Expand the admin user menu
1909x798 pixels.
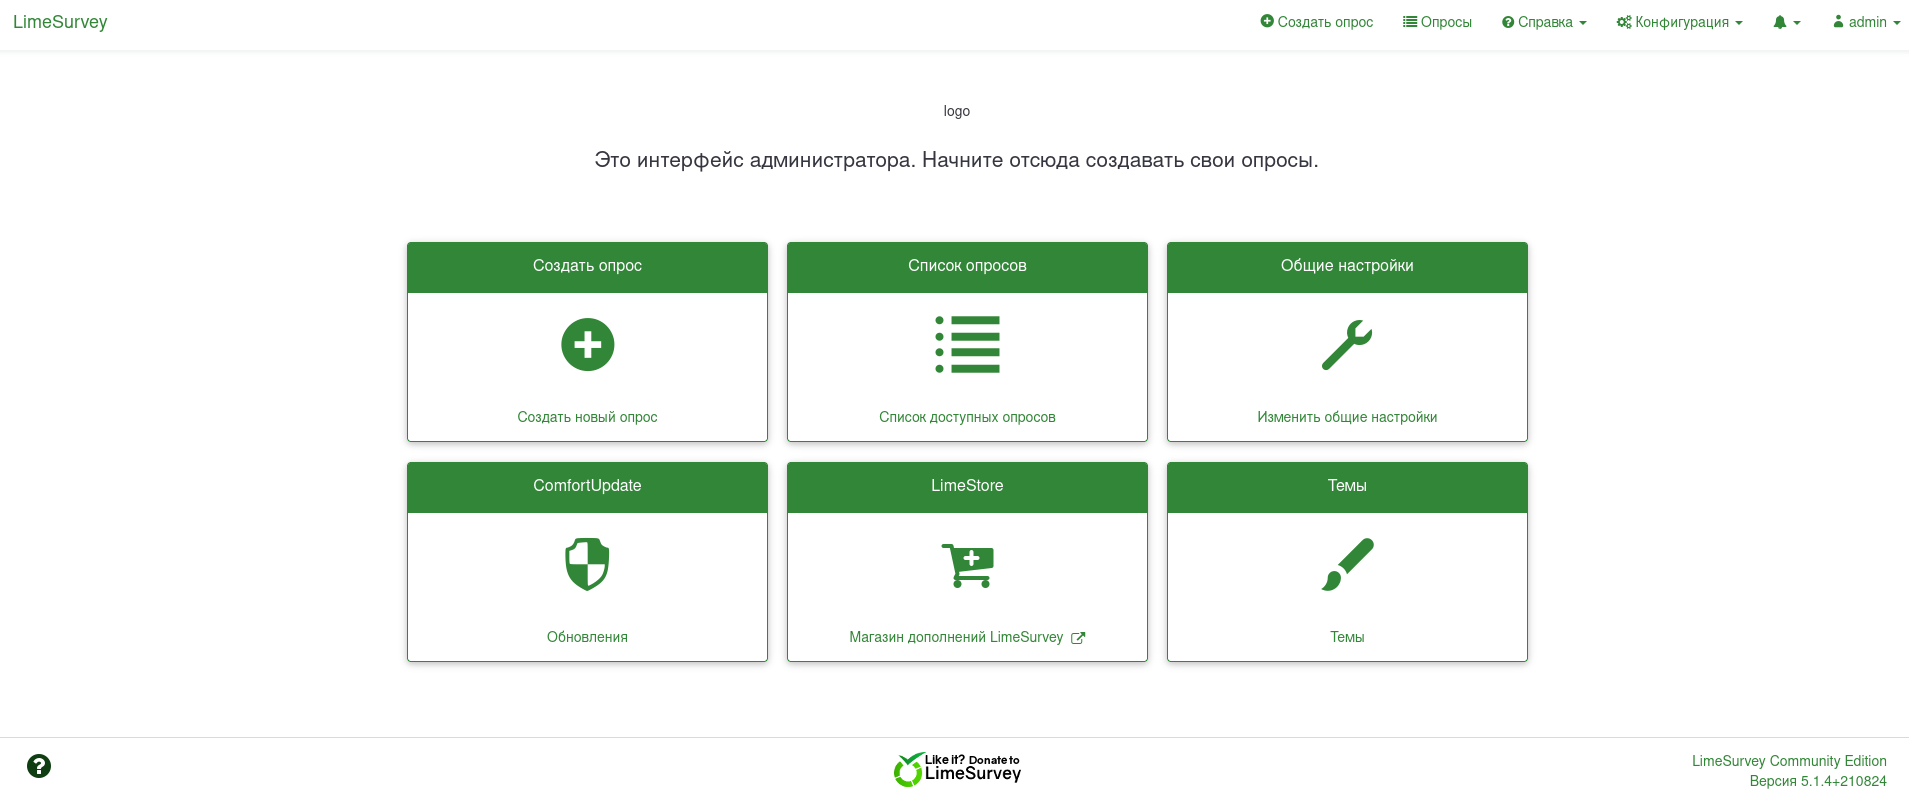coord(1866,22)
